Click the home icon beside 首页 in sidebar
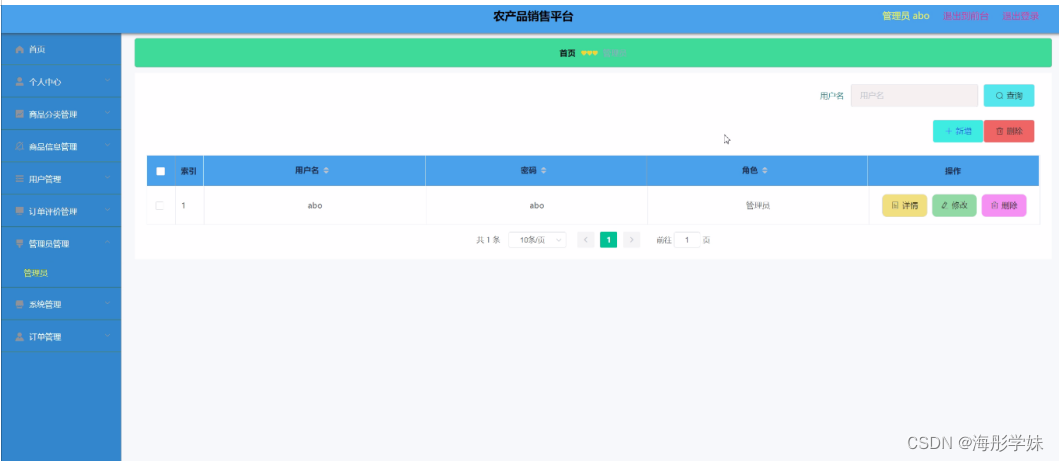 click(20, 50)
